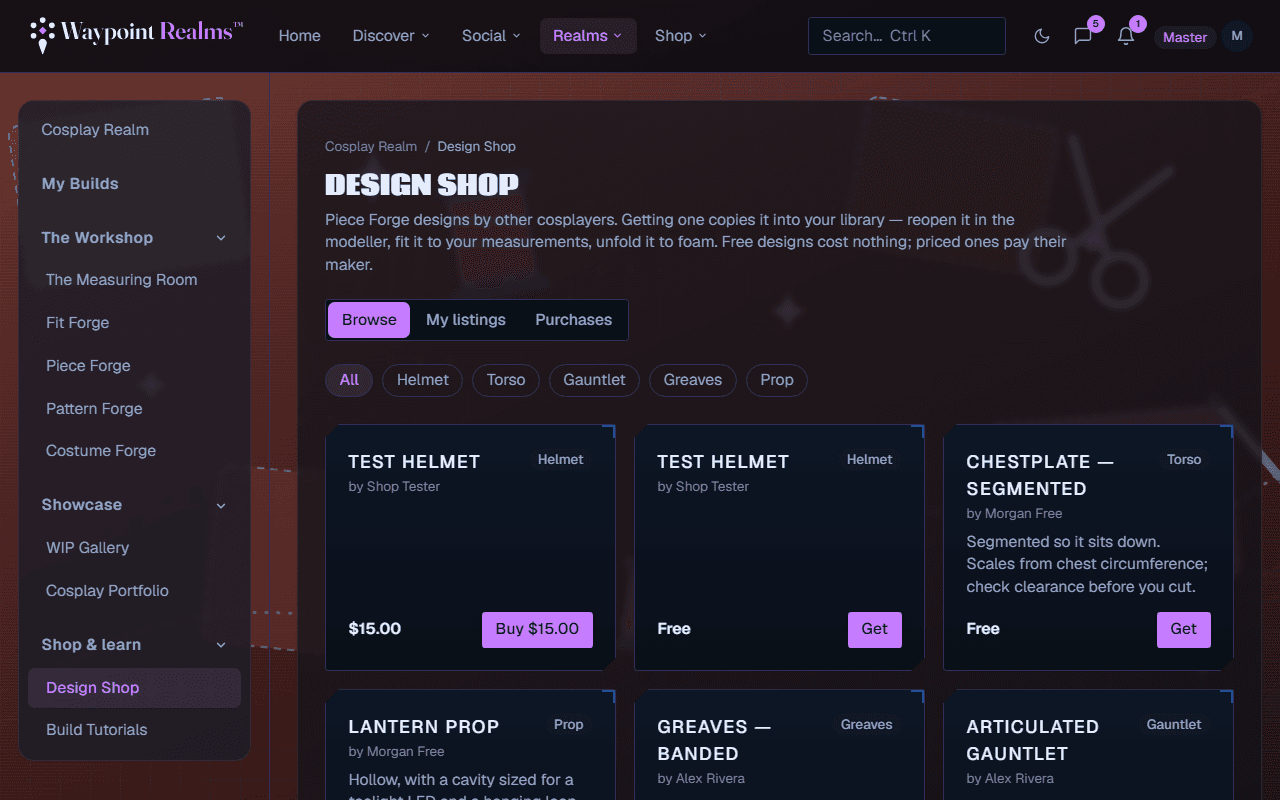This screenshot has width=1280, height=800.
Task: Open the M user avatar
Action: (1237, 36)
